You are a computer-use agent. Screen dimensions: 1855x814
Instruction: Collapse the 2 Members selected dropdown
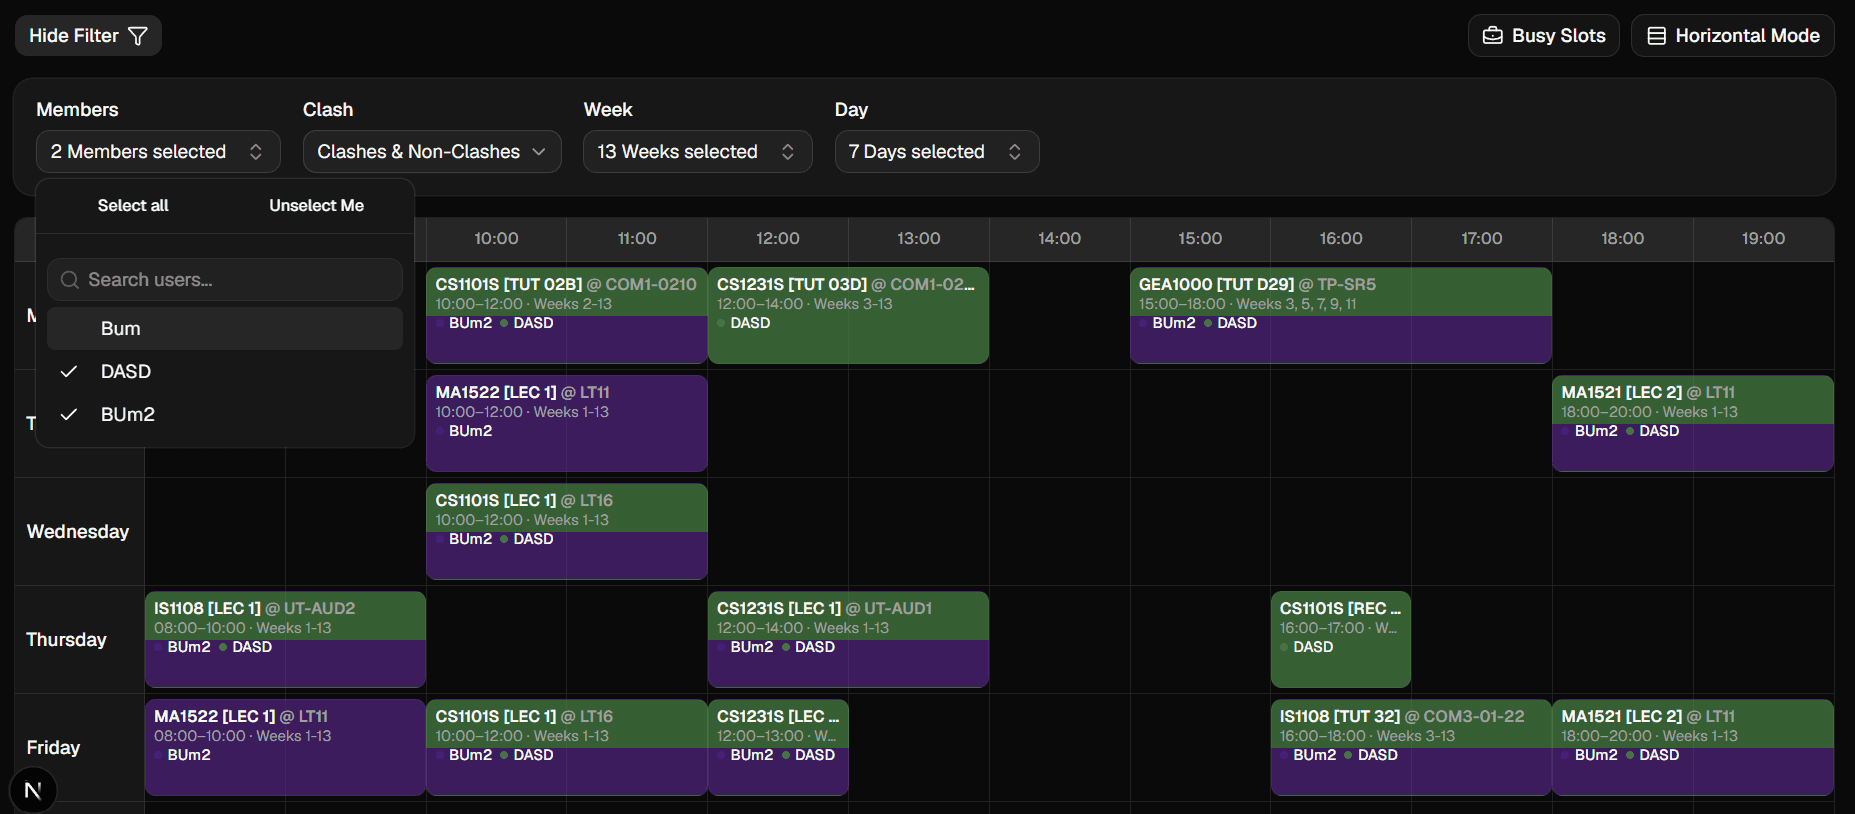point(158,152)
